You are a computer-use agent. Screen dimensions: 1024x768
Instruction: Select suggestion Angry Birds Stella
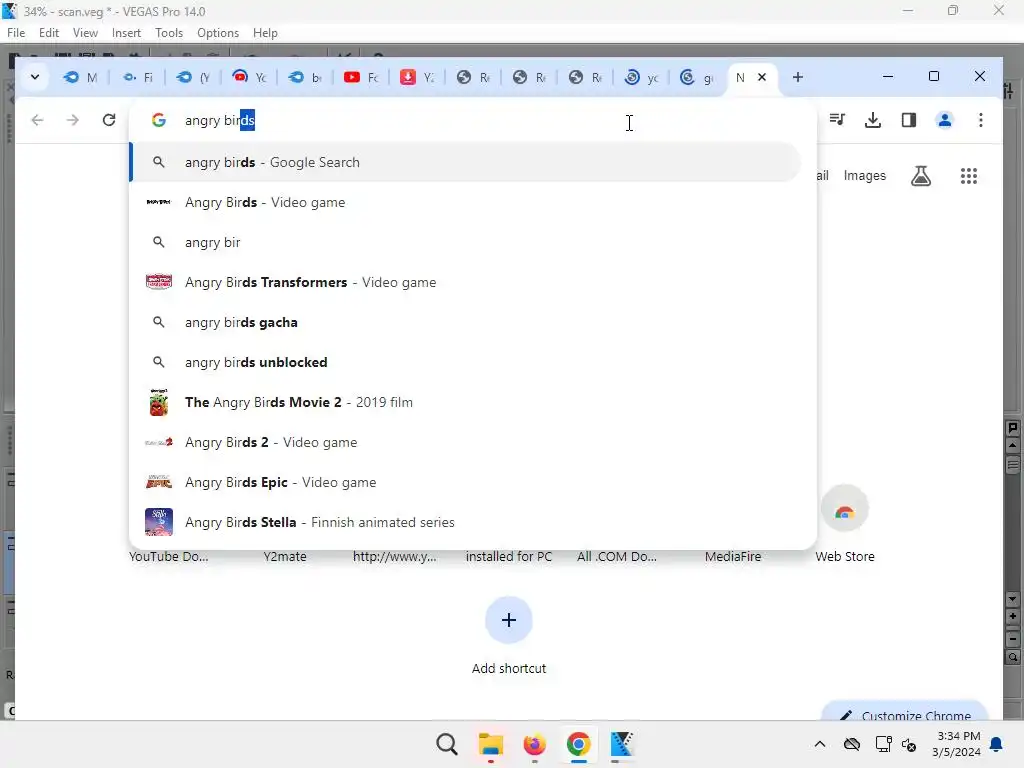(465, 522)
